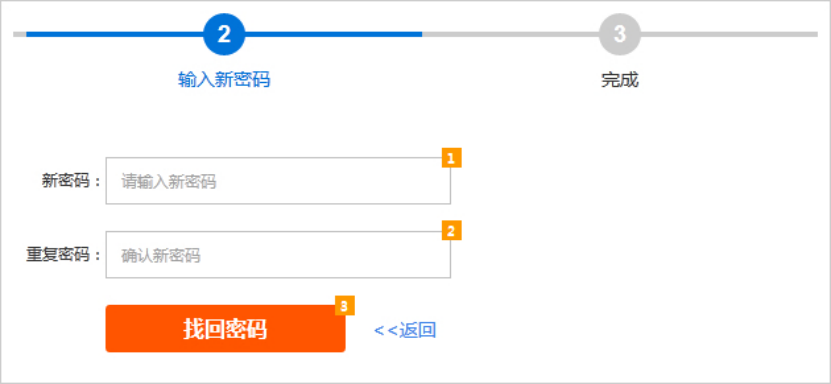The image size is (831, 384).
Task: Click the 请输入新密码 placeholder text
Action: 169,182
